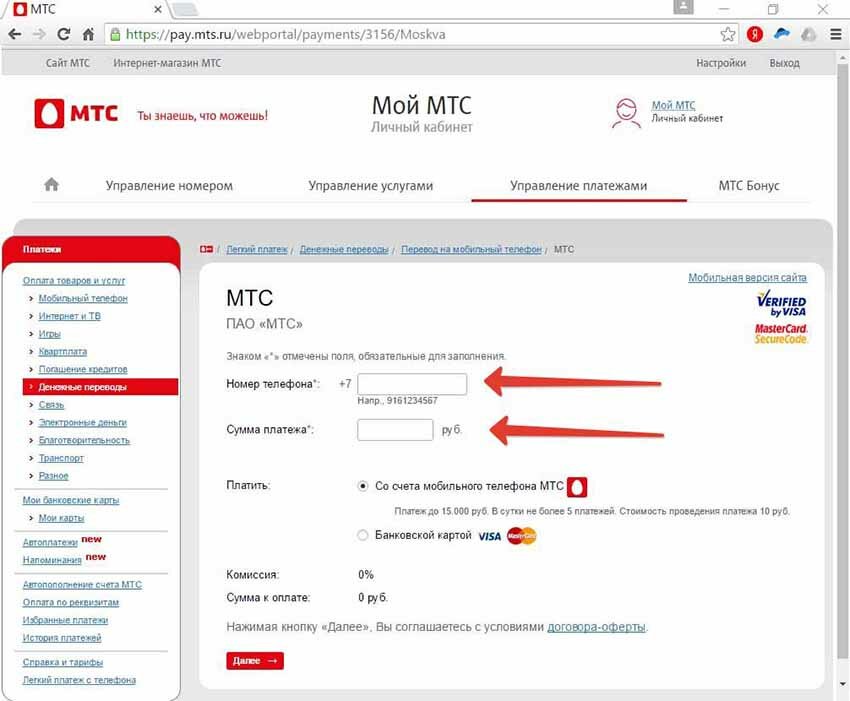This screenshot has width=850, height=701.
Task: Open Разное payment category
Action: click(54, 476)
